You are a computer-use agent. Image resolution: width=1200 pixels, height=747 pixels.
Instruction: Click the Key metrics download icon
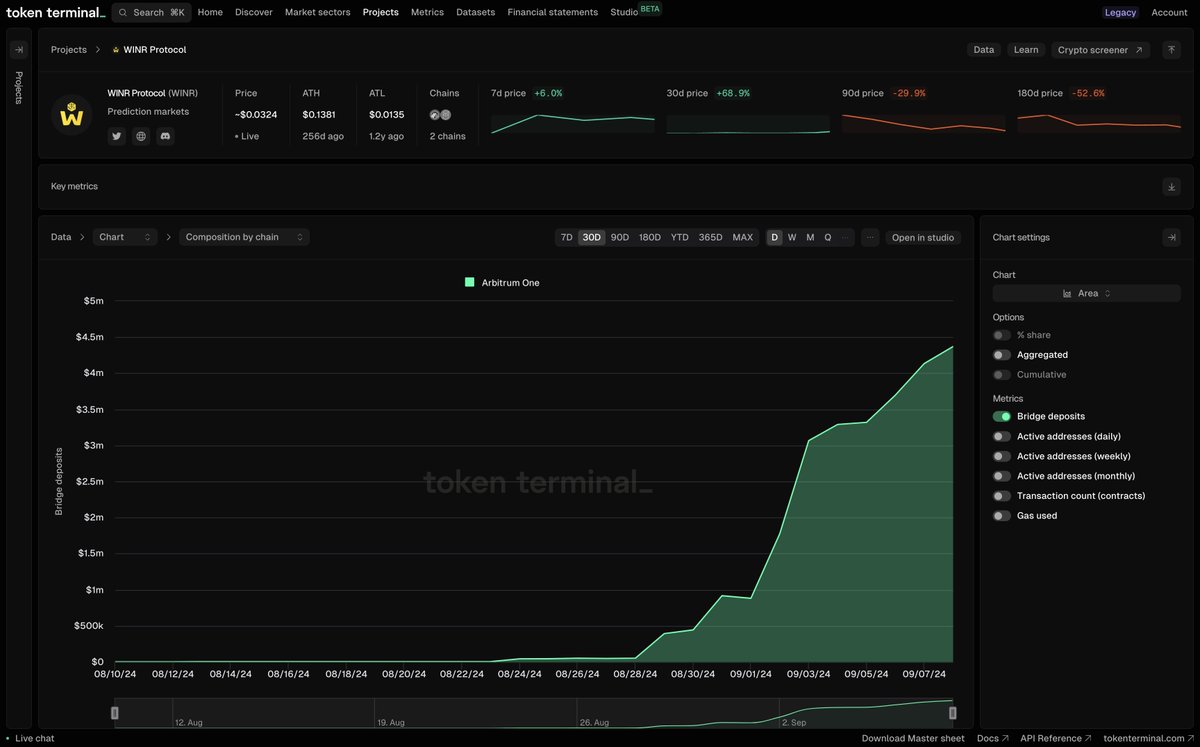(1170, 186)
